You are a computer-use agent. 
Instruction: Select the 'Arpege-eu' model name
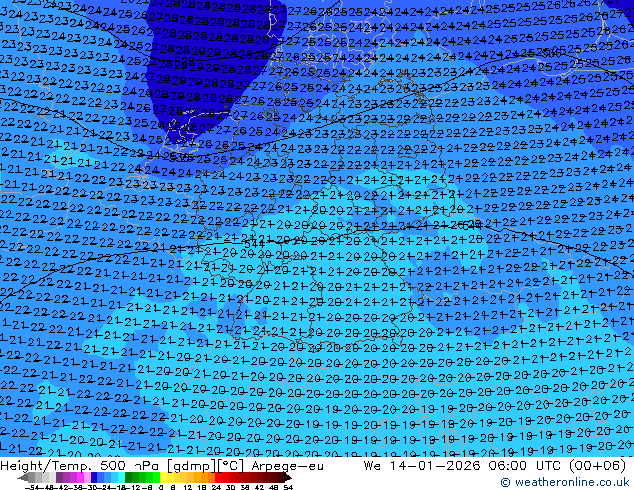click(x=287, y=466)
